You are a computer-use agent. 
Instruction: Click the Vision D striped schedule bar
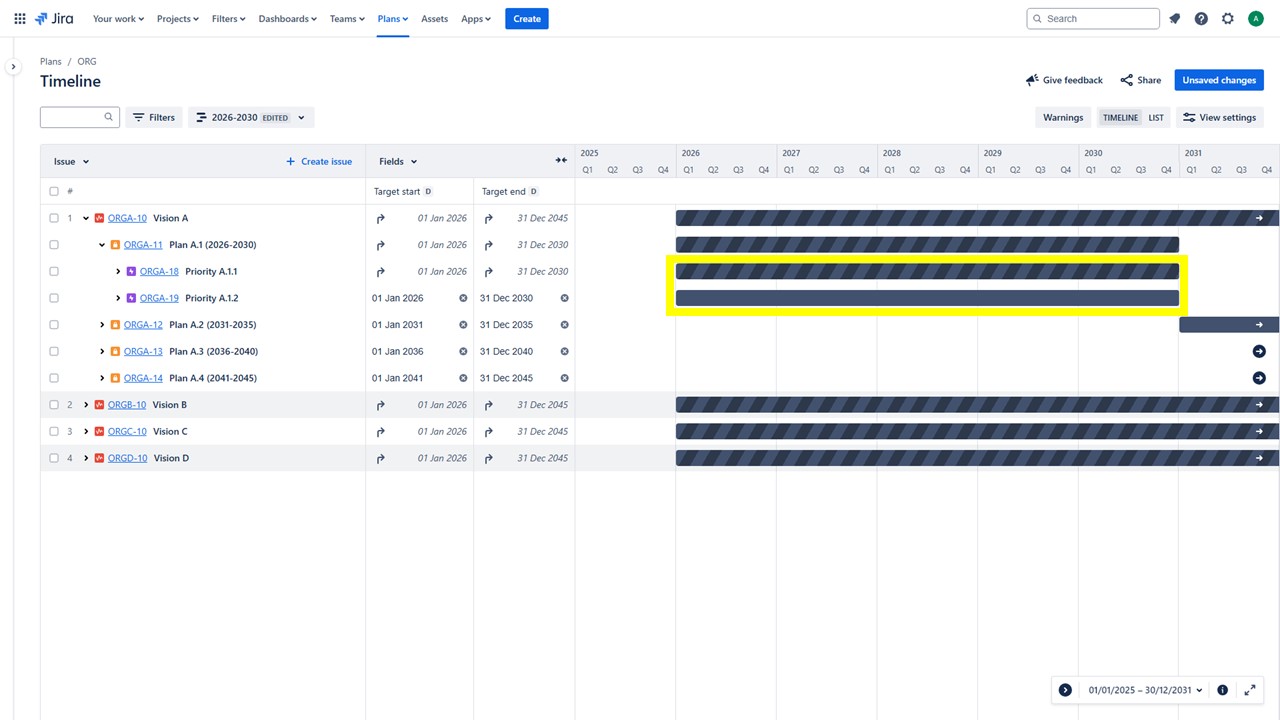point(977,458)
